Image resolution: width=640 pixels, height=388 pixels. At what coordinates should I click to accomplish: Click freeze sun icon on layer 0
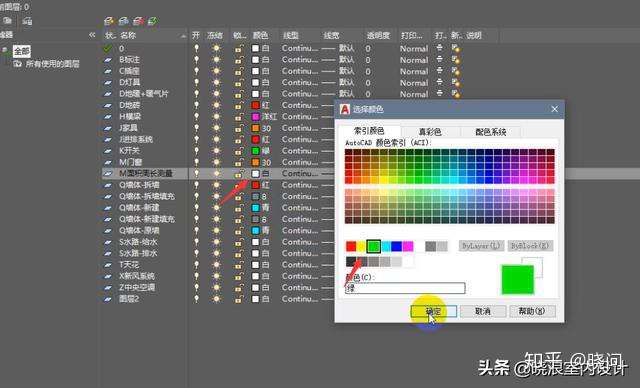pos(216,48)
